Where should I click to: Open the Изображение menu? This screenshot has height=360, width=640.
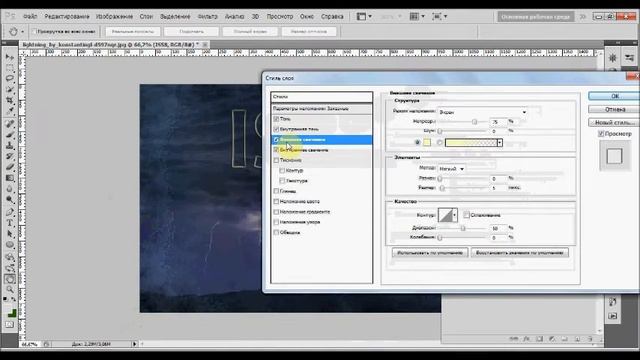coord(114,17)
